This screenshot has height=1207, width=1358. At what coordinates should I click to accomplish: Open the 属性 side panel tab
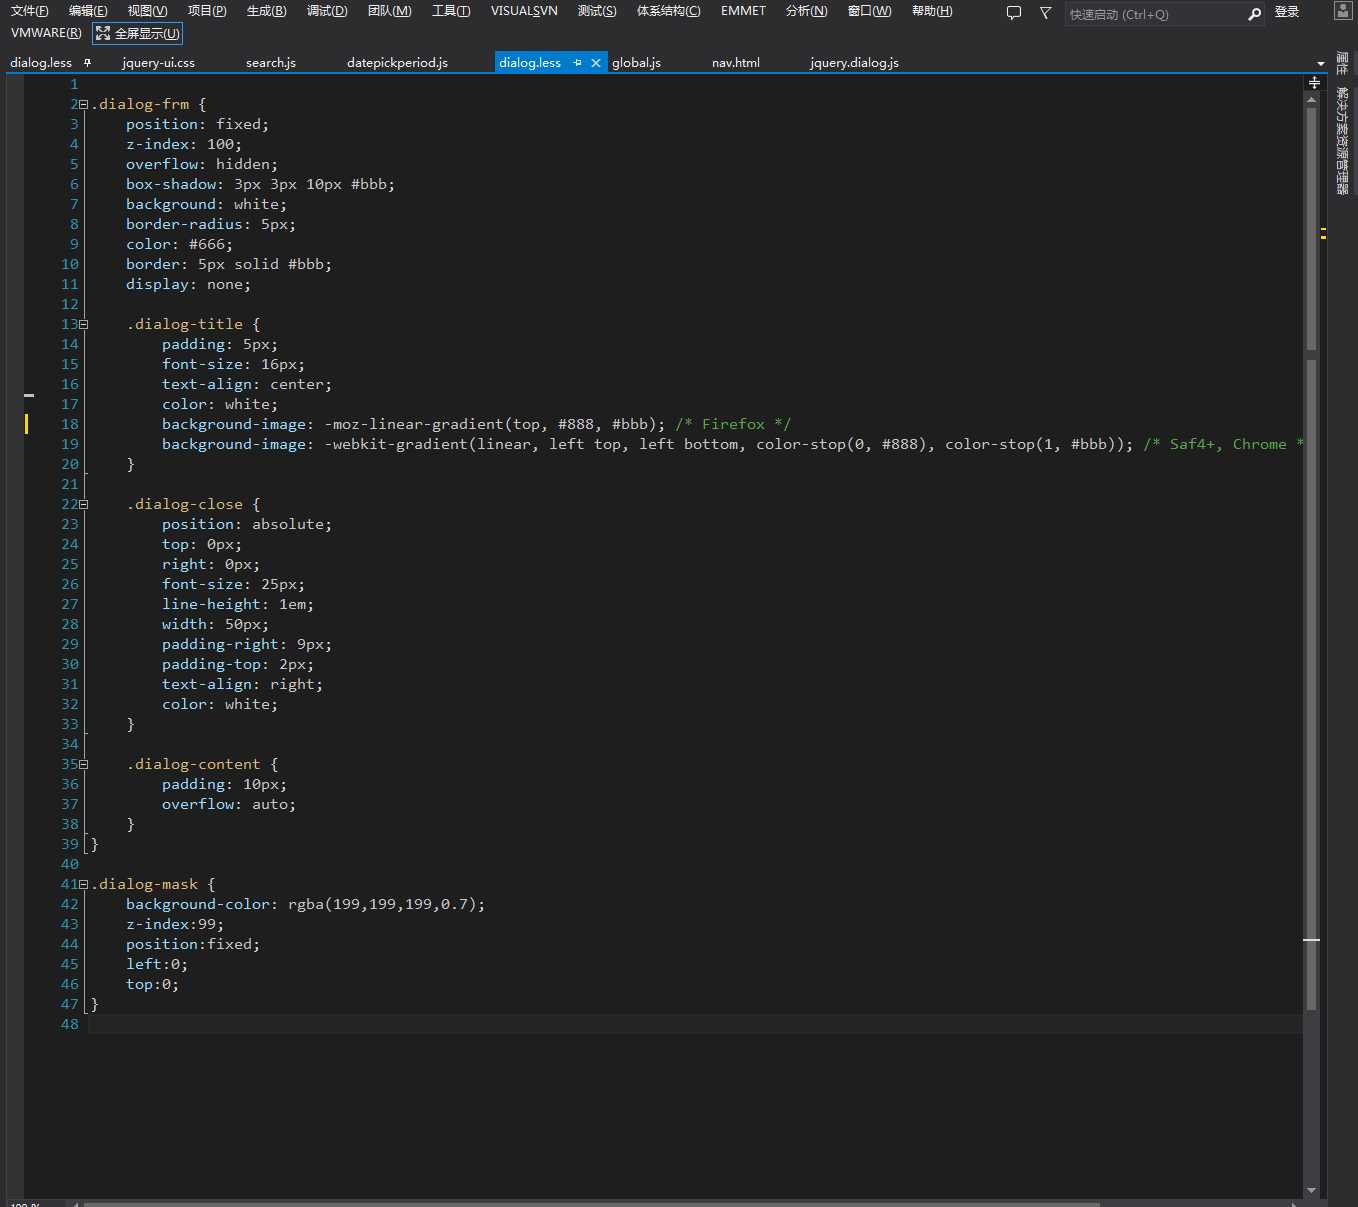tap(1342, 64)
